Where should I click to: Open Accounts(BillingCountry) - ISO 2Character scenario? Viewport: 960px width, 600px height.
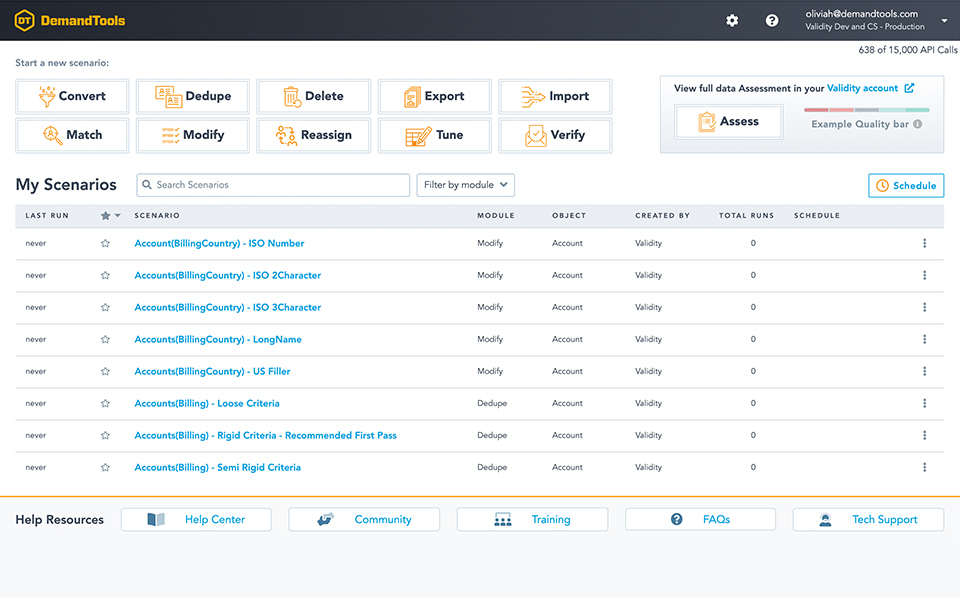click(x=228, y=276)
